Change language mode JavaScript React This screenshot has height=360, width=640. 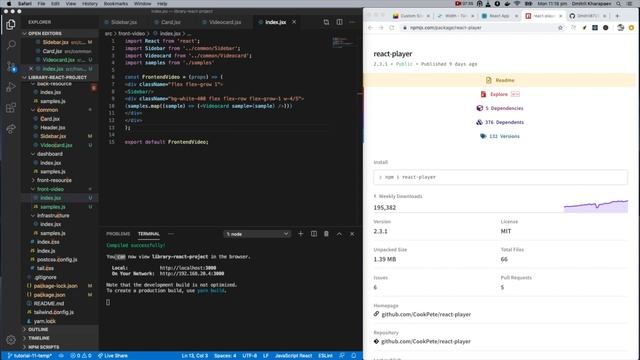pyautogui.click(x=293, y=356)
